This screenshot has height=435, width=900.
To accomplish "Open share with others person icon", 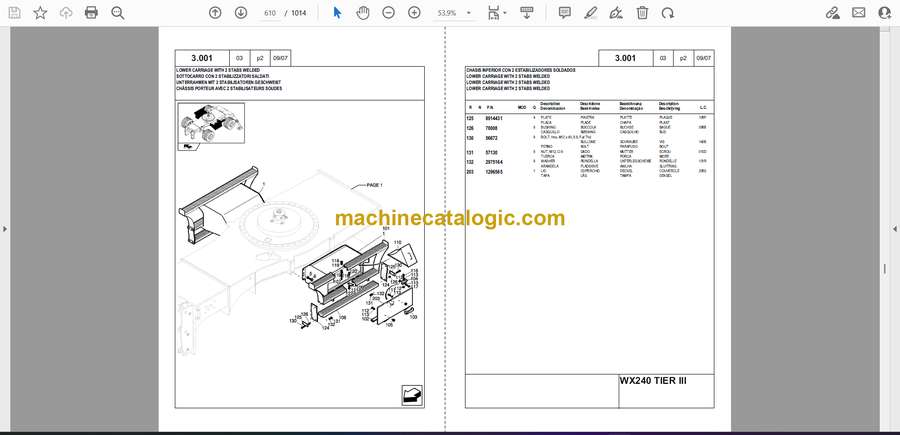I will [885, 13].
